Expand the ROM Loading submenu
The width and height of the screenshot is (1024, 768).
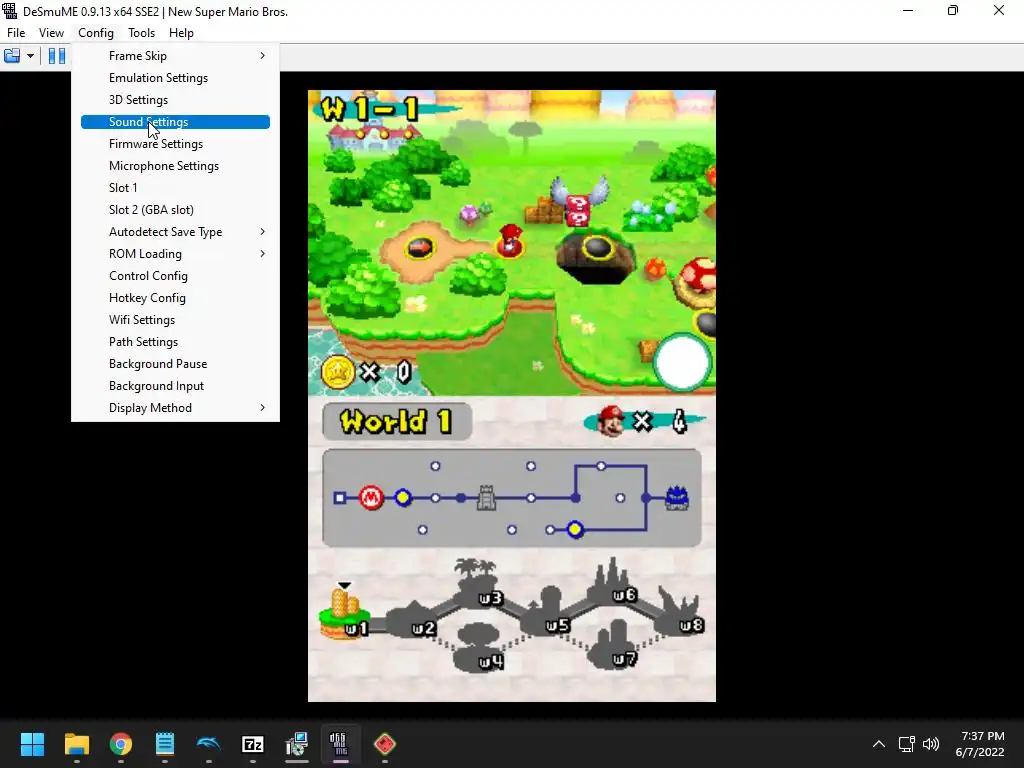pyautogui.click(x=175, y=253)
